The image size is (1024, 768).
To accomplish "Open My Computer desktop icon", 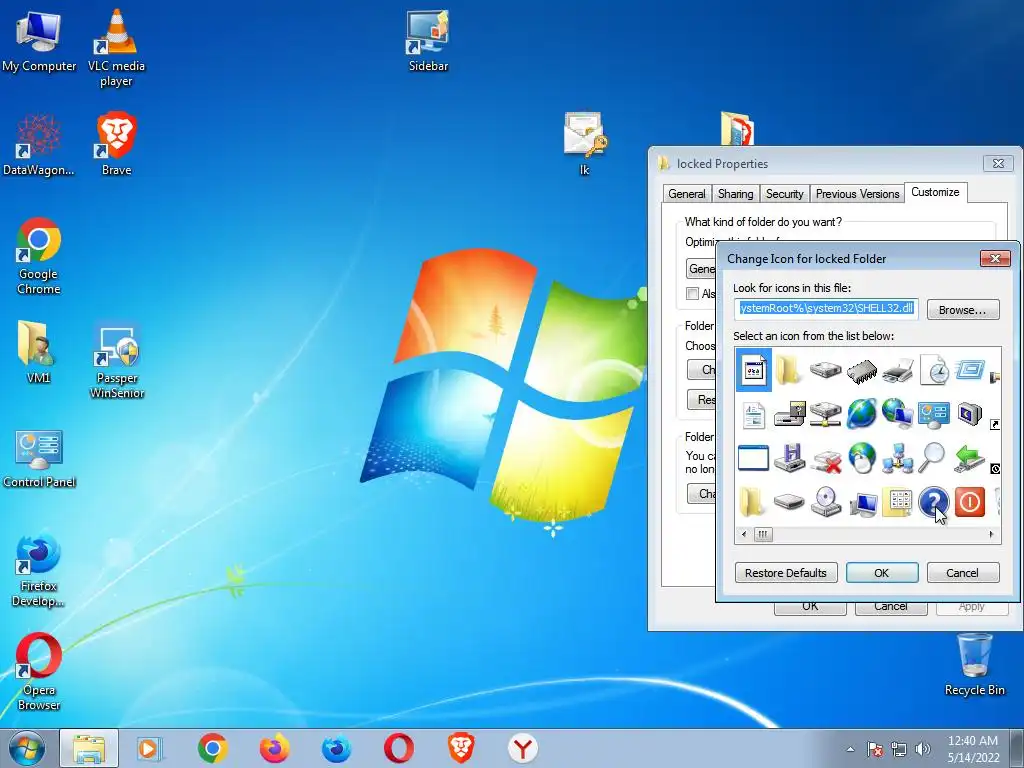I will coord(39,40).
